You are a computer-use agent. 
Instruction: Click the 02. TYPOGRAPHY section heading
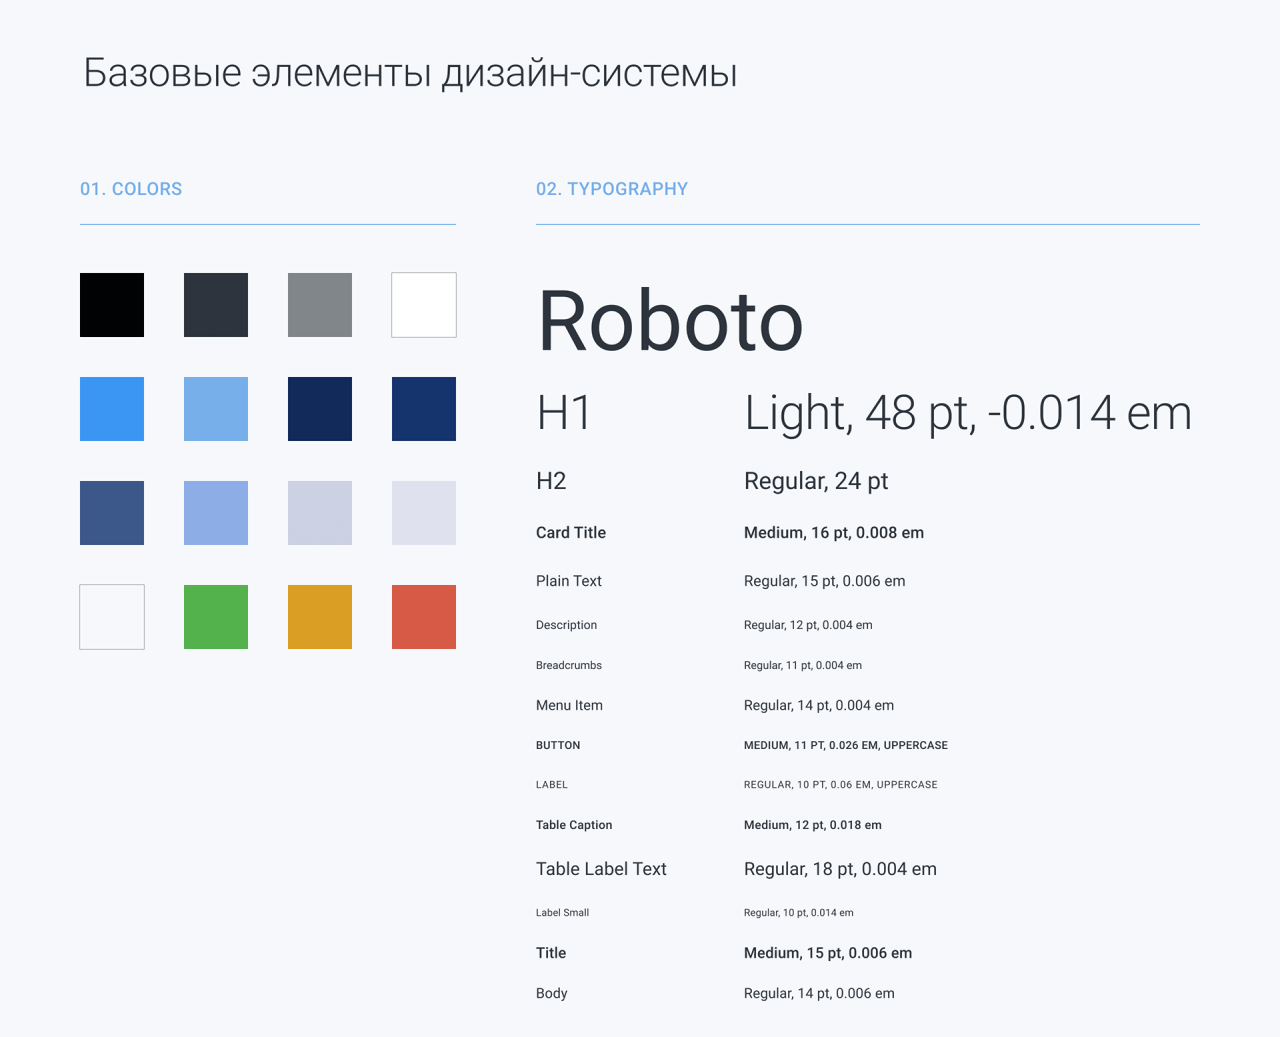(612, 189)
